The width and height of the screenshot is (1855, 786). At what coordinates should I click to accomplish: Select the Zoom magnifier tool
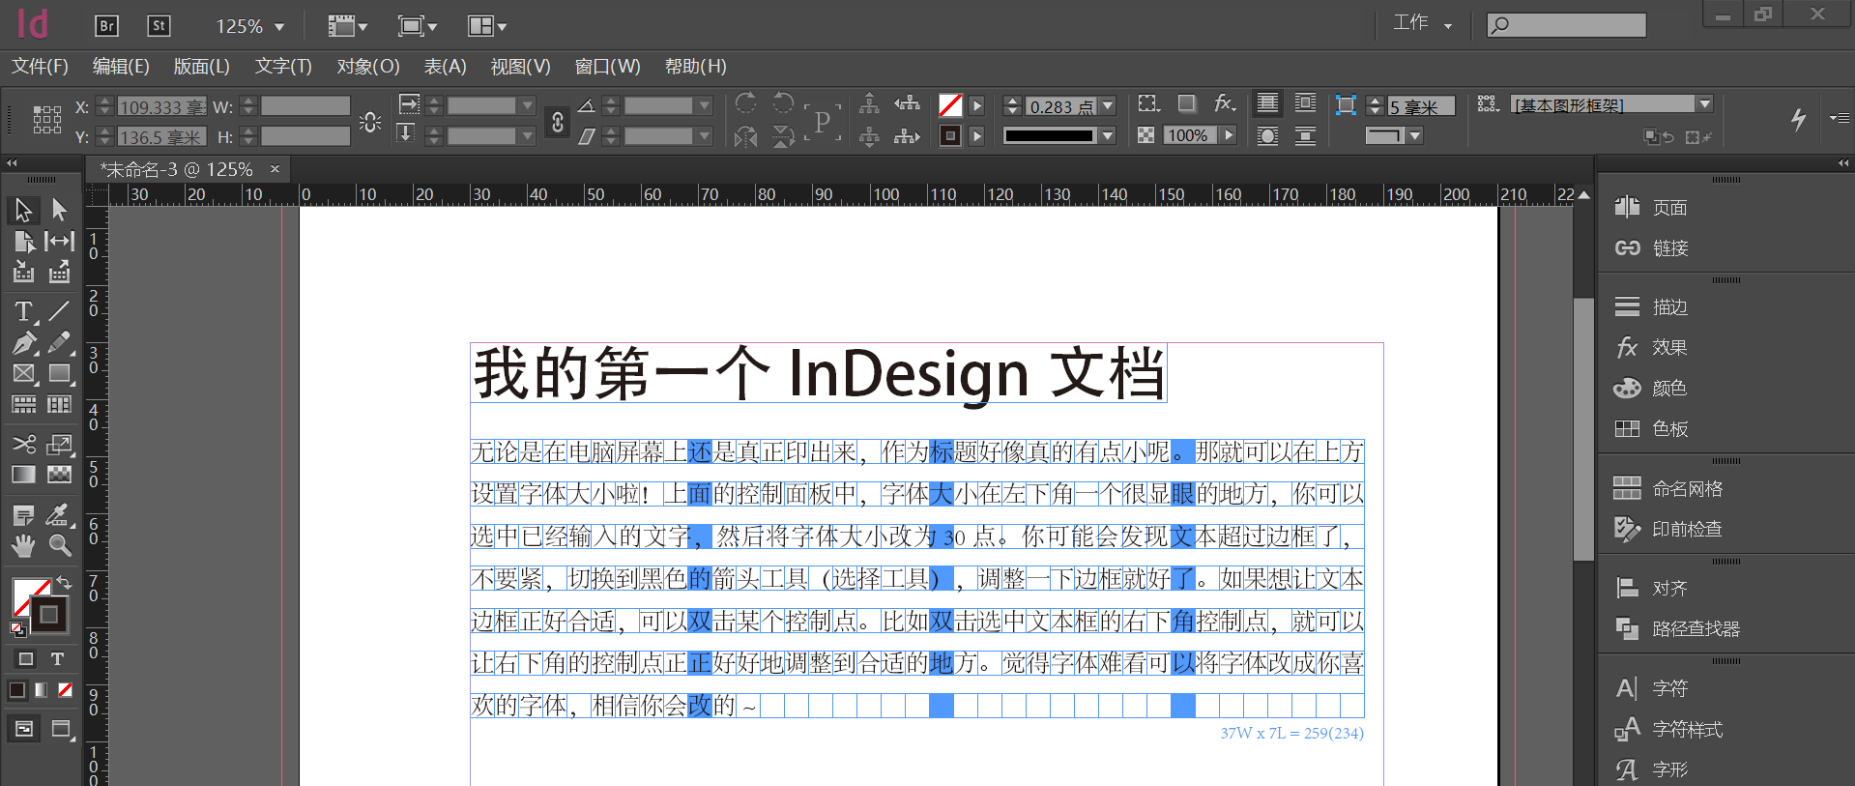coord(60,546)
